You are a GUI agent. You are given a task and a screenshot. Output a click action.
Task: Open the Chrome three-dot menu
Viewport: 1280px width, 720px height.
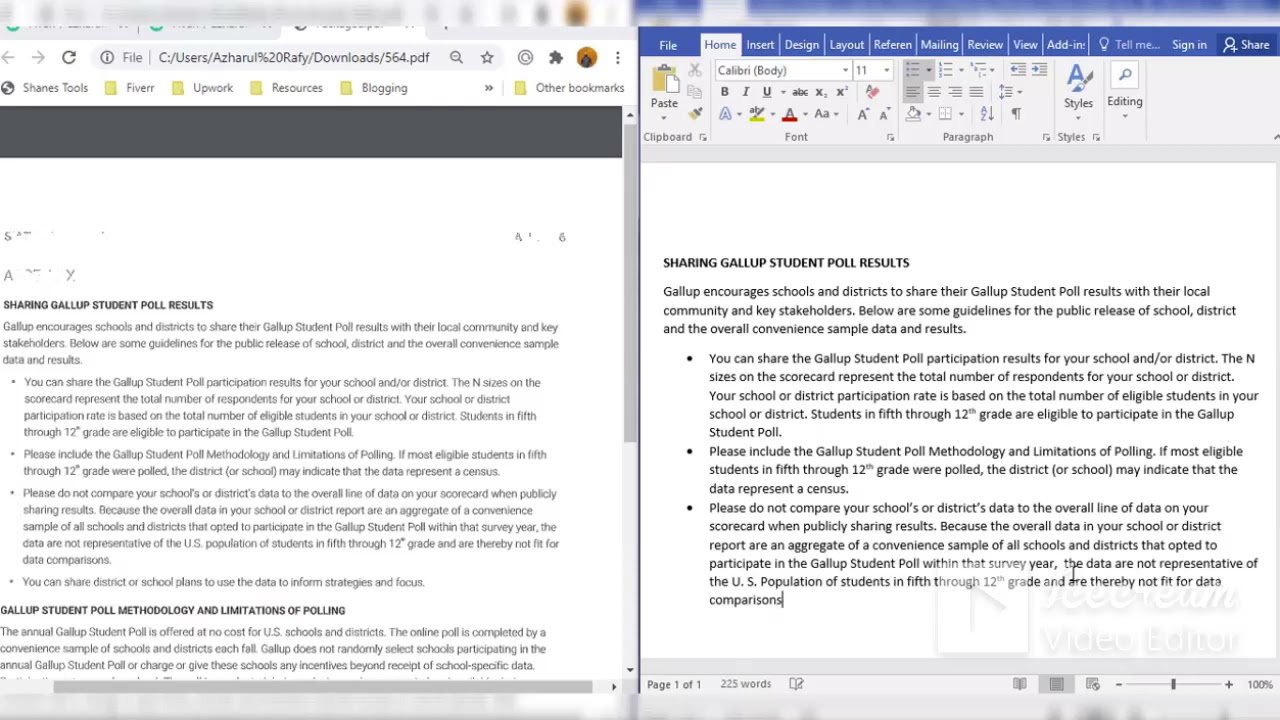(618, 58)
